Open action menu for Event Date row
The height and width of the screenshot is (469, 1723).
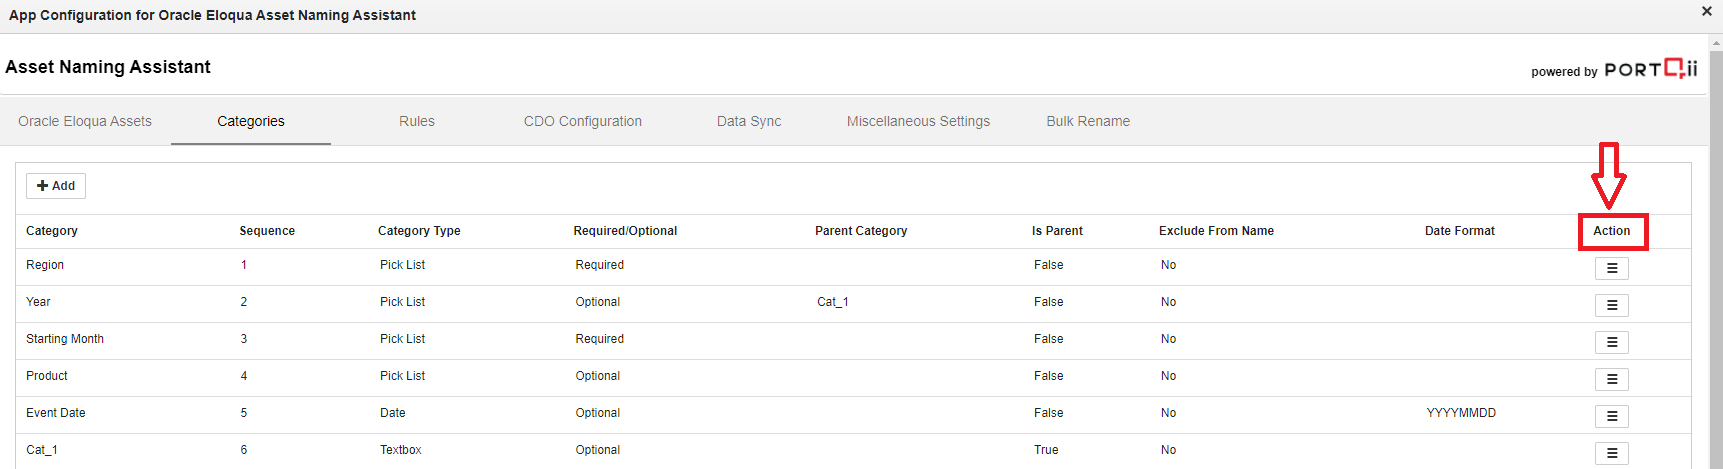point(1611,416)
